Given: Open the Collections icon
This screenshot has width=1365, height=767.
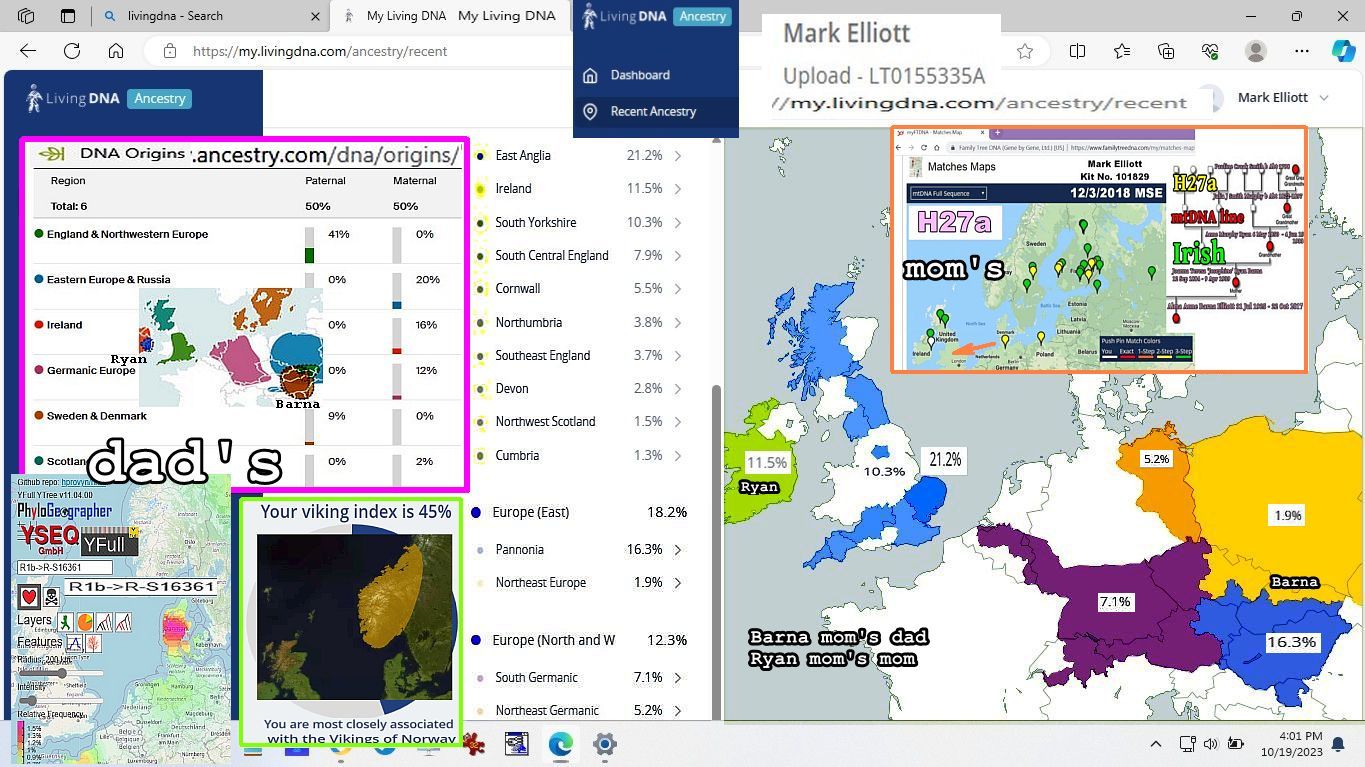Looking at the screenshot, I should pyautogui.click(x=1166, y=51).
